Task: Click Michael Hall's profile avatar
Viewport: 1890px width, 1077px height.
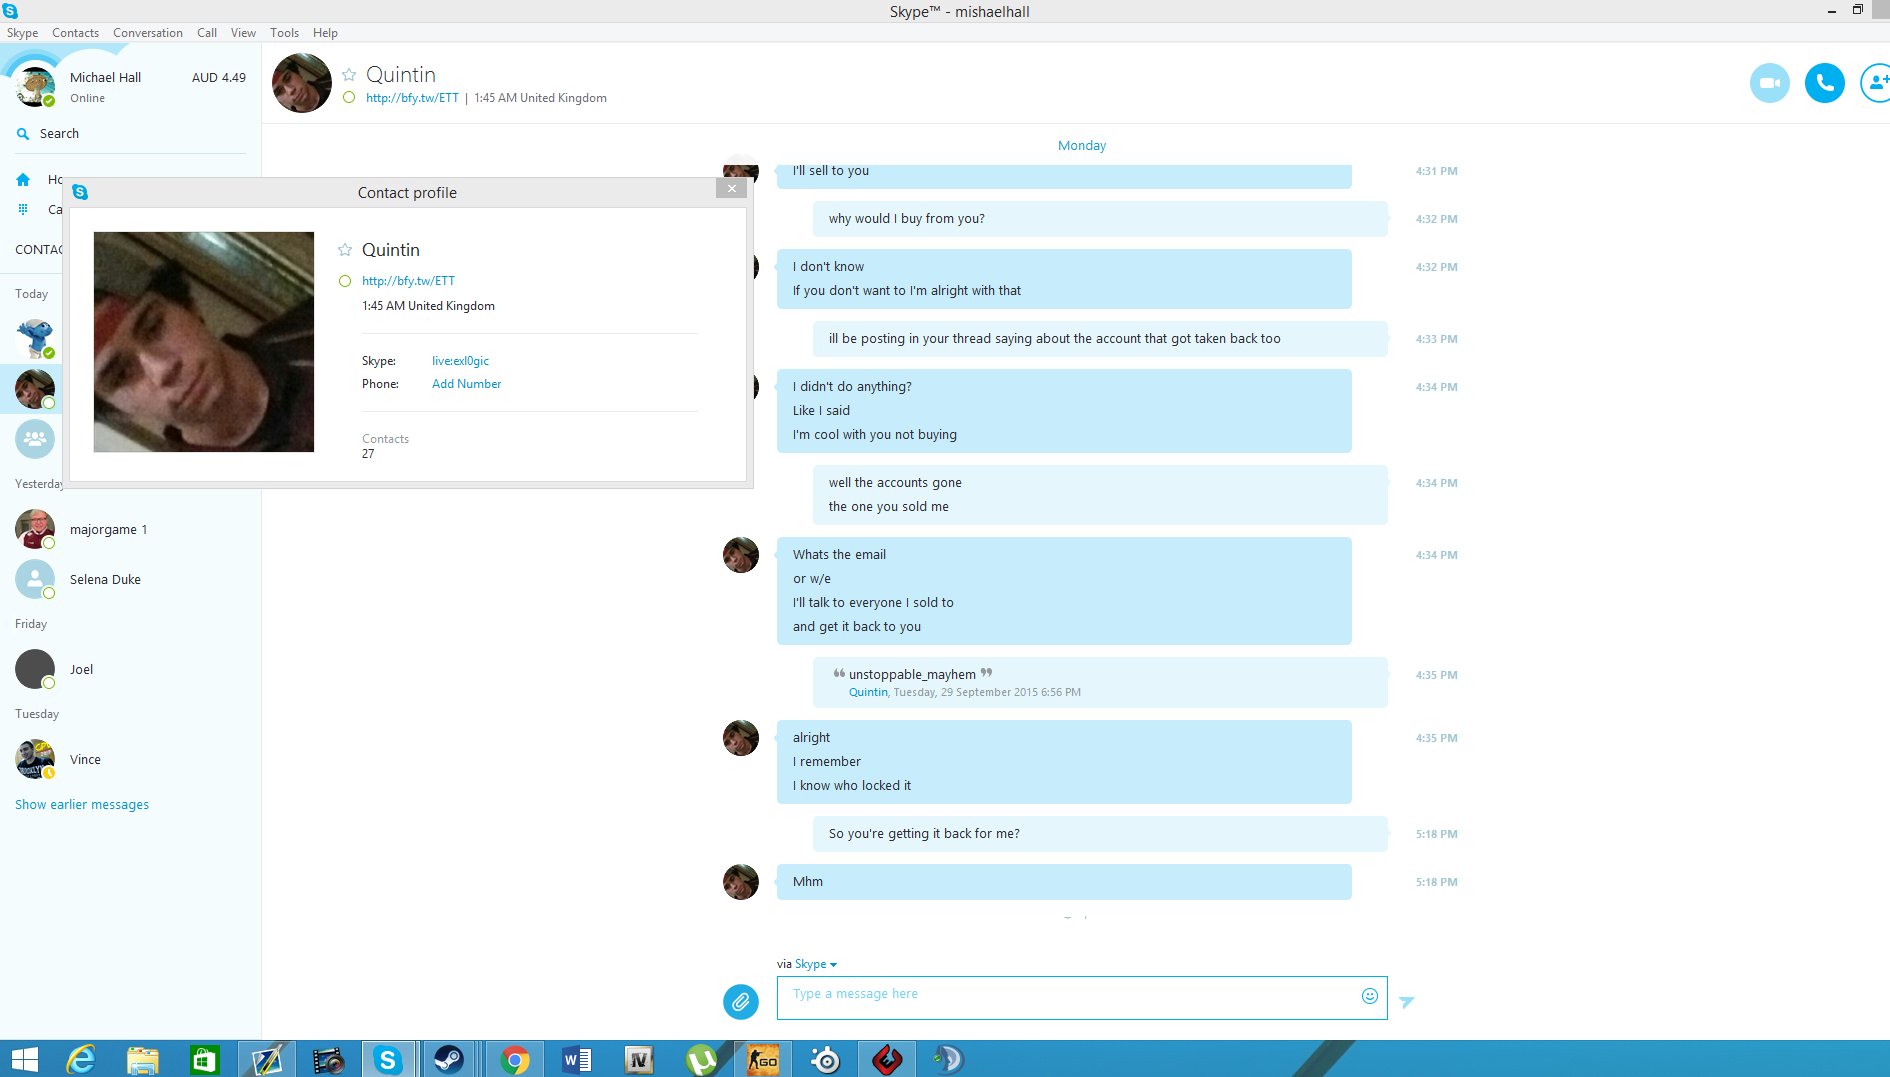Action: [x=35, y=87]
